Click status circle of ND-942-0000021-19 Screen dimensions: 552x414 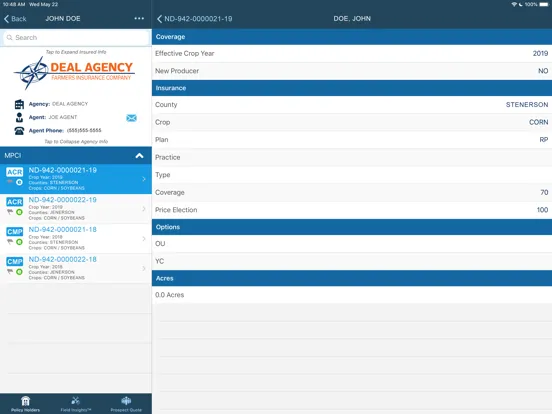pyautogui.click(x=19, y=182)
